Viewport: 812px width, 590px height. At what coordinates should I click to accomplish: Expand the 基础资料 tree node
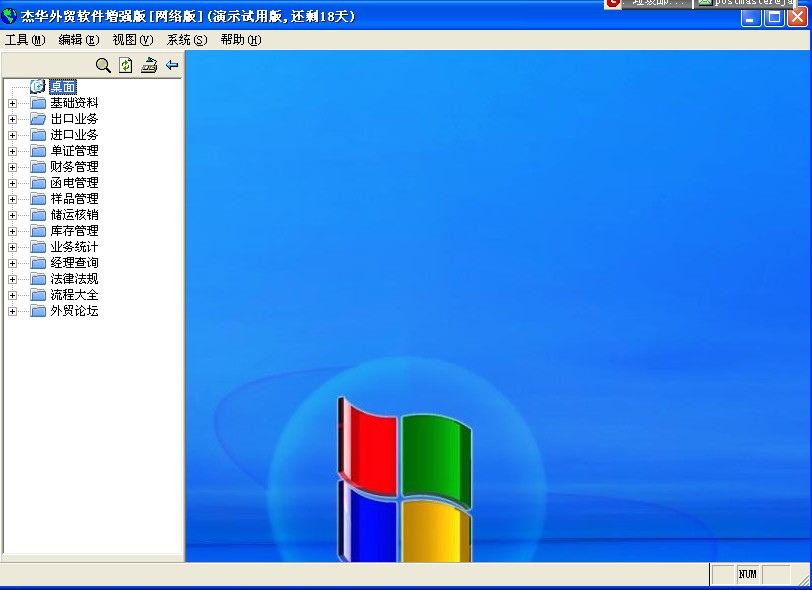(12, 104)
